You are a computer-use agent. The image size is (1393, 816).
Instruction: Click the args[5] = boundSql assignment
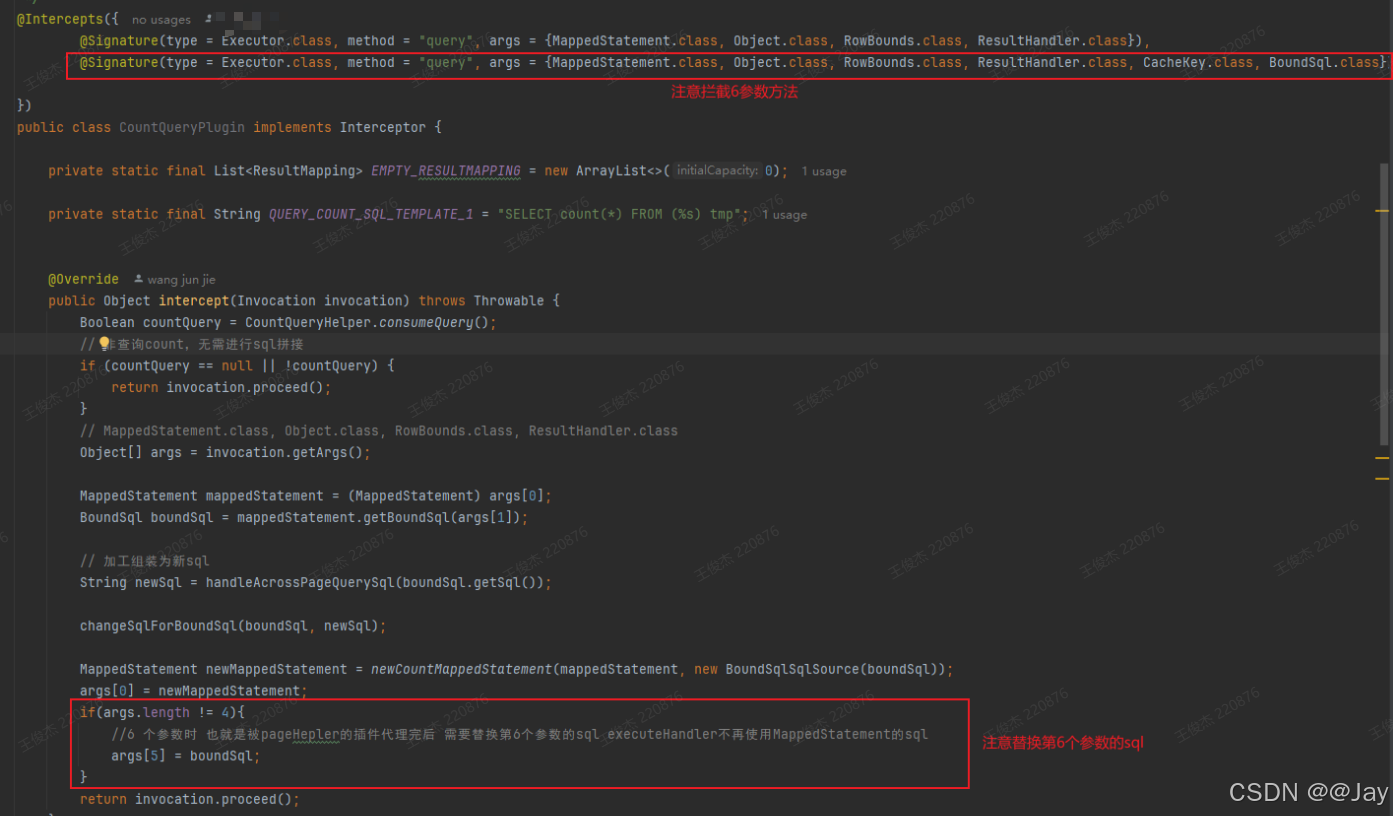click(x=186, y=755)
